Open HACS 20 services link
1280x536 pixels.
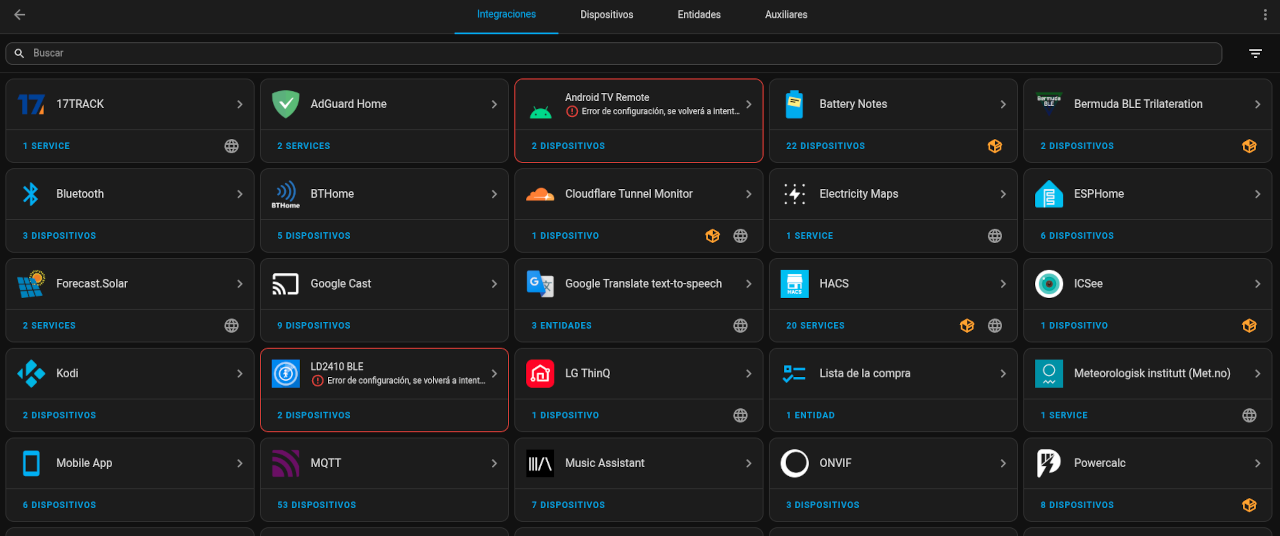coord(815,326)
